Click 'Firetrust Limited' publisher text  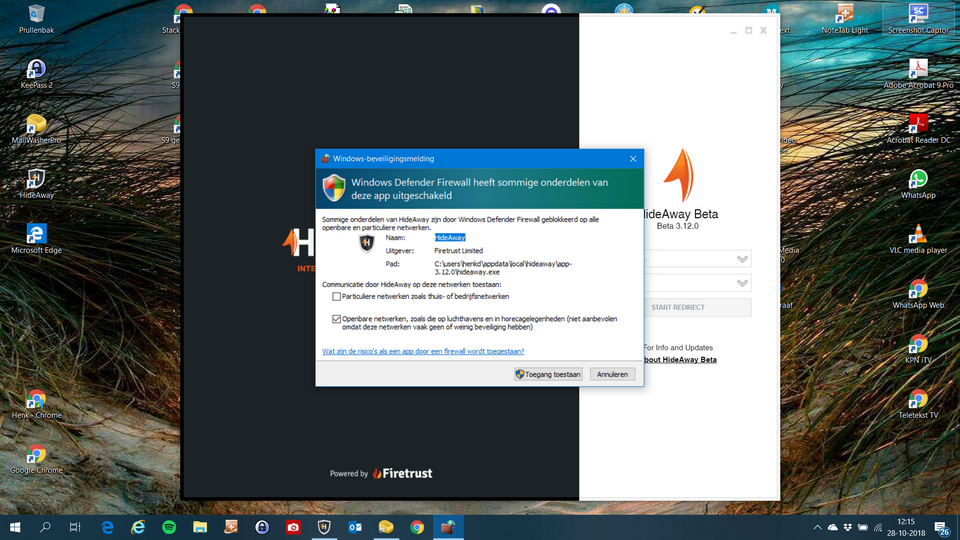click(x=459, y=251)
